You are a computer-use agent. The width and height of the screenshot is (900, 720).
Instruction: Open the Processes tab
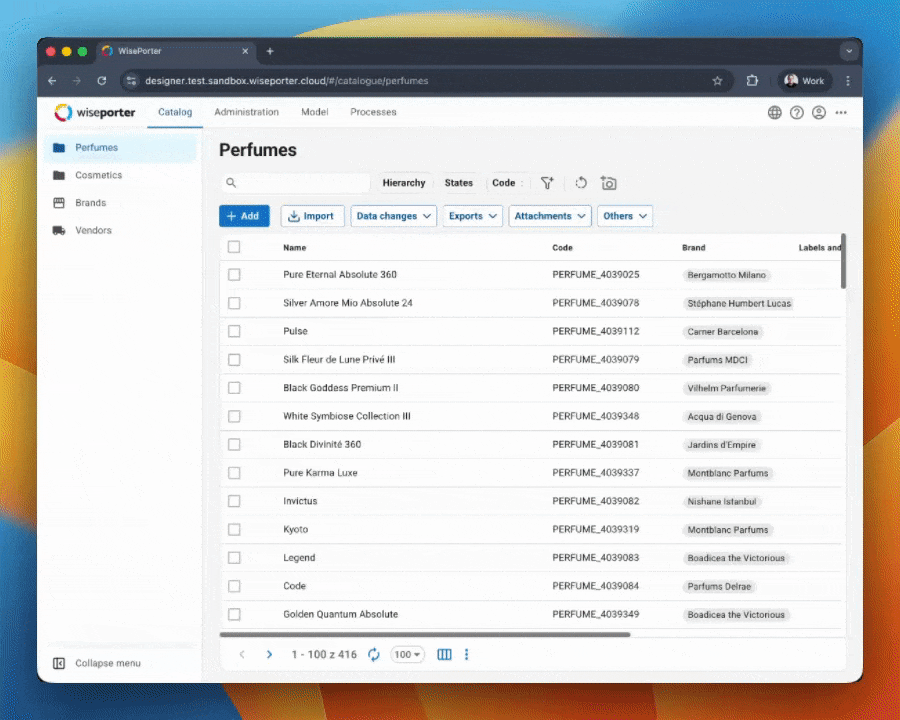373,112
